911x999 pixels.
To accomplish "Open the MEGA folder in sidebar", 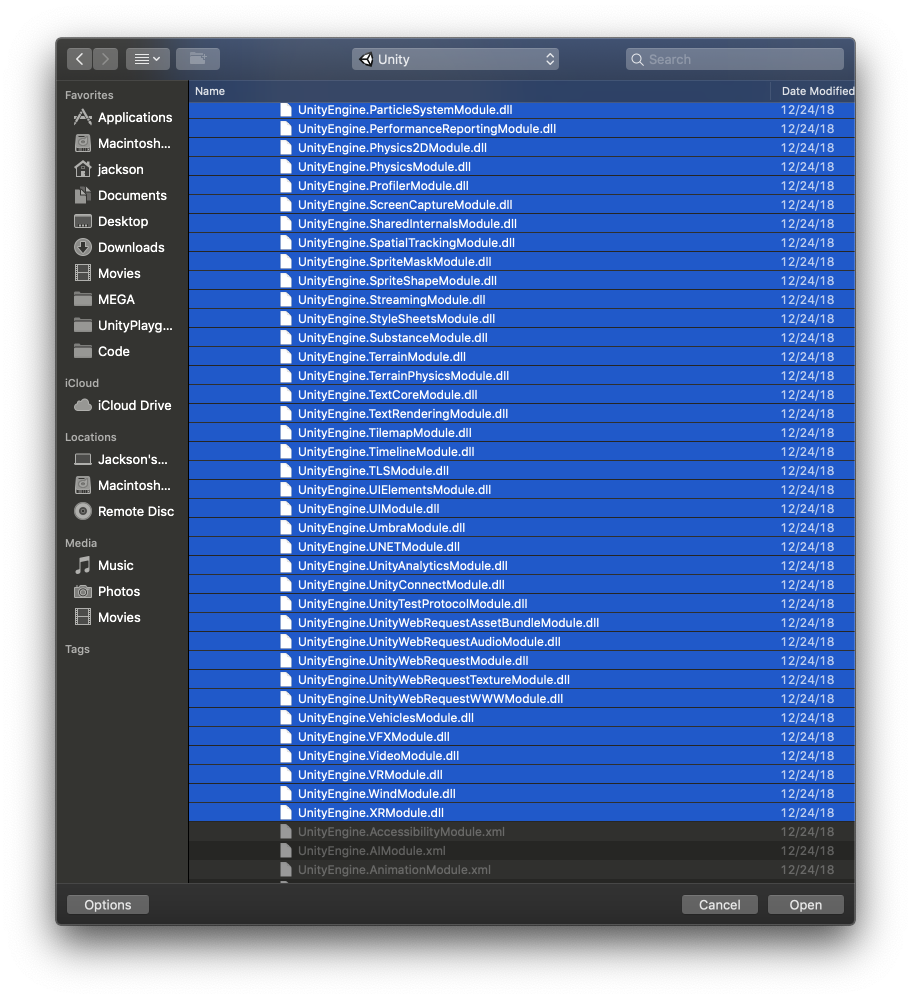I will coord(123,299).
